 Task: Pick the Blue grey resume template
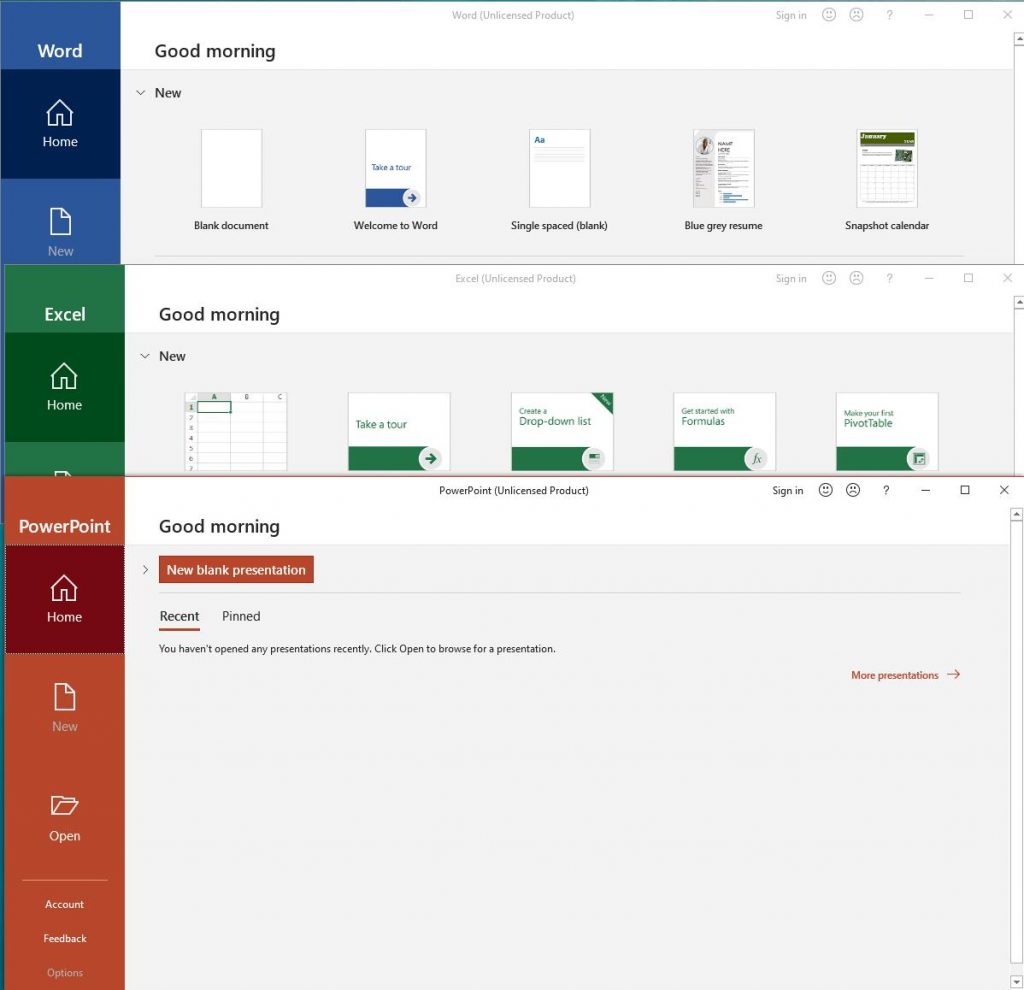[x=723, y=180]
